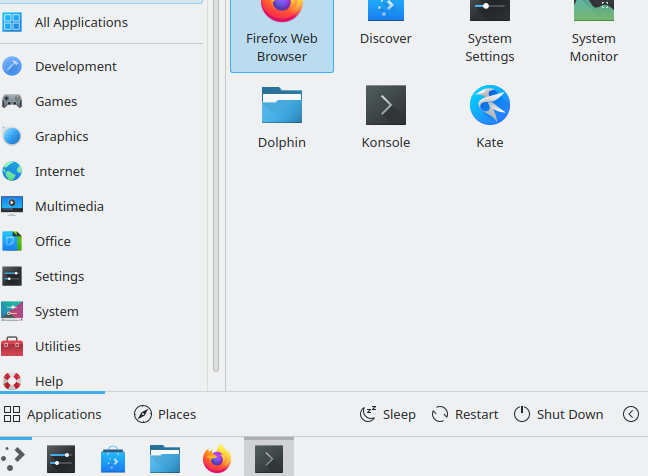Click the Multimedia monitor icon
The height and width of the screenshot is (476, 648).
coord(12,206)
